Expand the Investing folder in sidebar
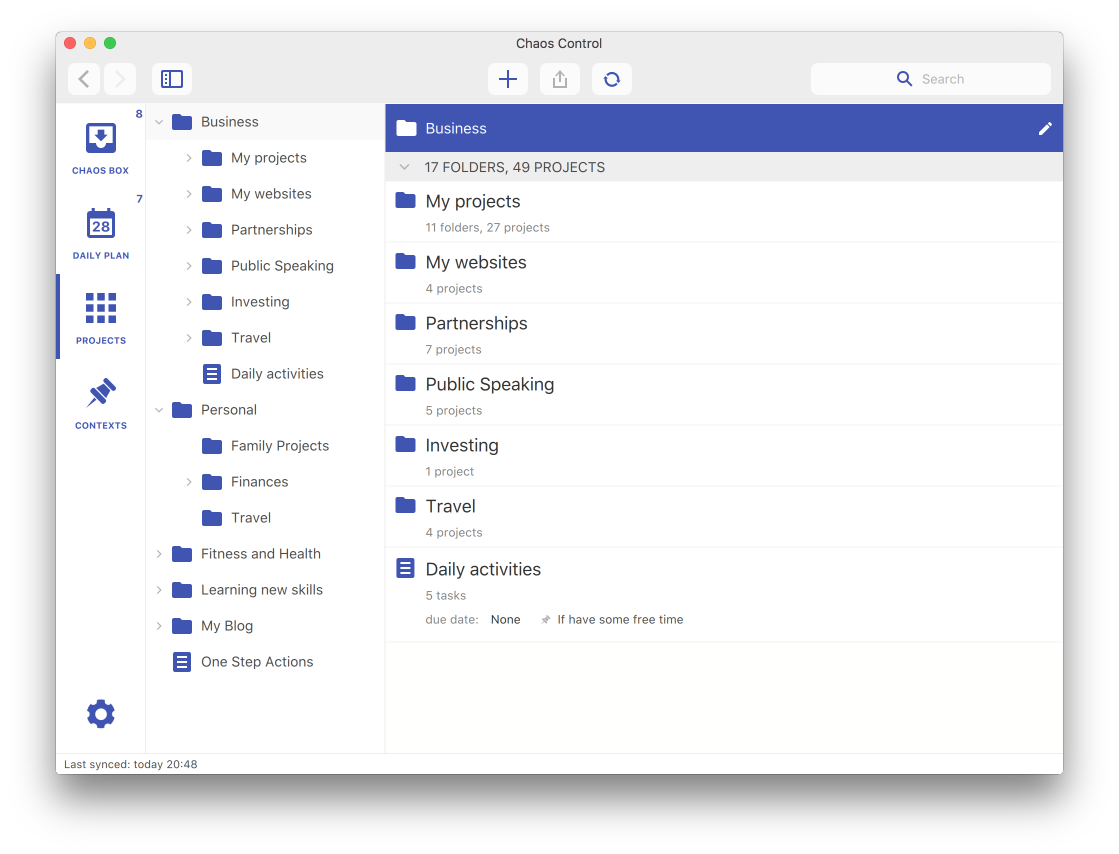1119x854 pixels. click(189, 302)
